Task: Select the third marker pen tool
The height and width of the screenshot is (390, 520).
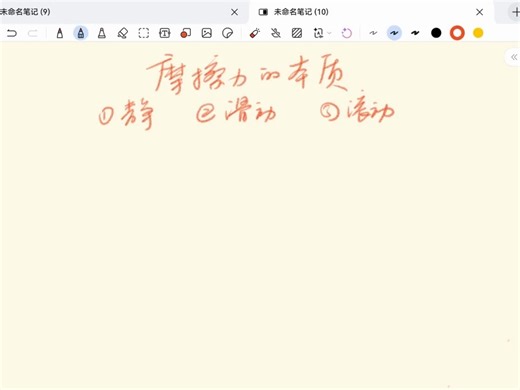Action: pyautogui.click(x=102, y=33)
